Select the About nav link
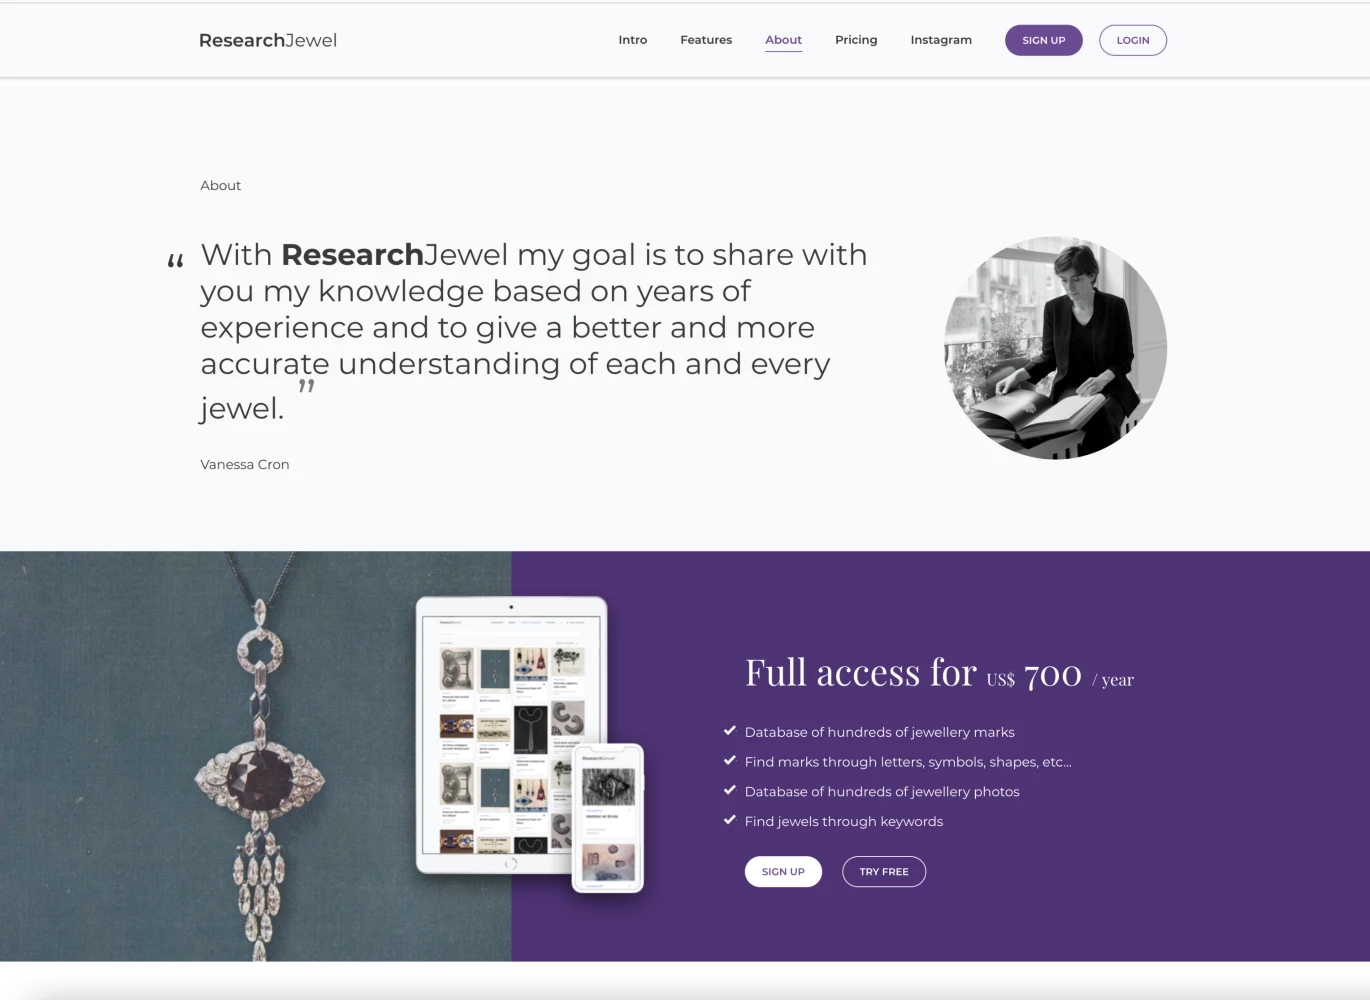This screenshot has width=1370, height=1000. [783, 40]
